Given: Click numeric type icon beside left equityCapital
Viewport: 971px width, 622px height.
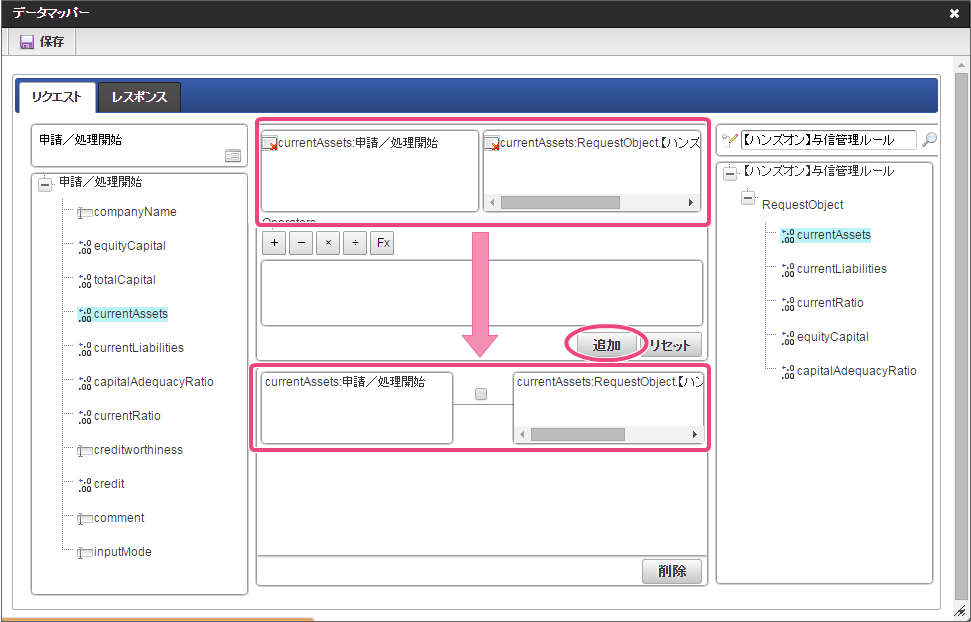Looking at the screenshot, I should tap(85, 247).
